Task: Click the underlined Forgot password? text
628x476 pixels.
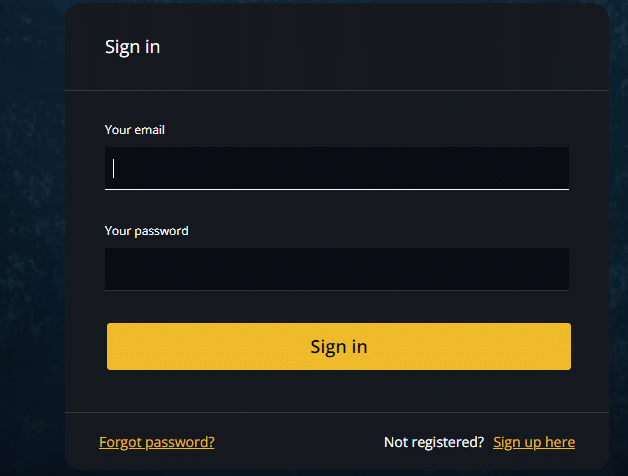Action: (157, 442)
